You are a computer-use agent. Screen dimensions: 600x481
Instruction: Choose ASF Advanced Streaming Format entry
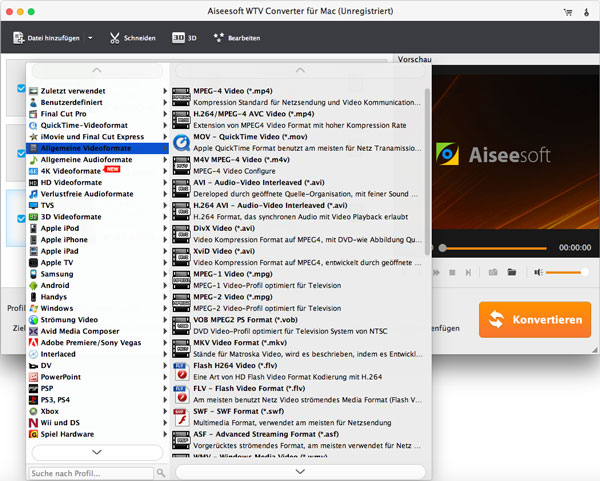(297, 440)
